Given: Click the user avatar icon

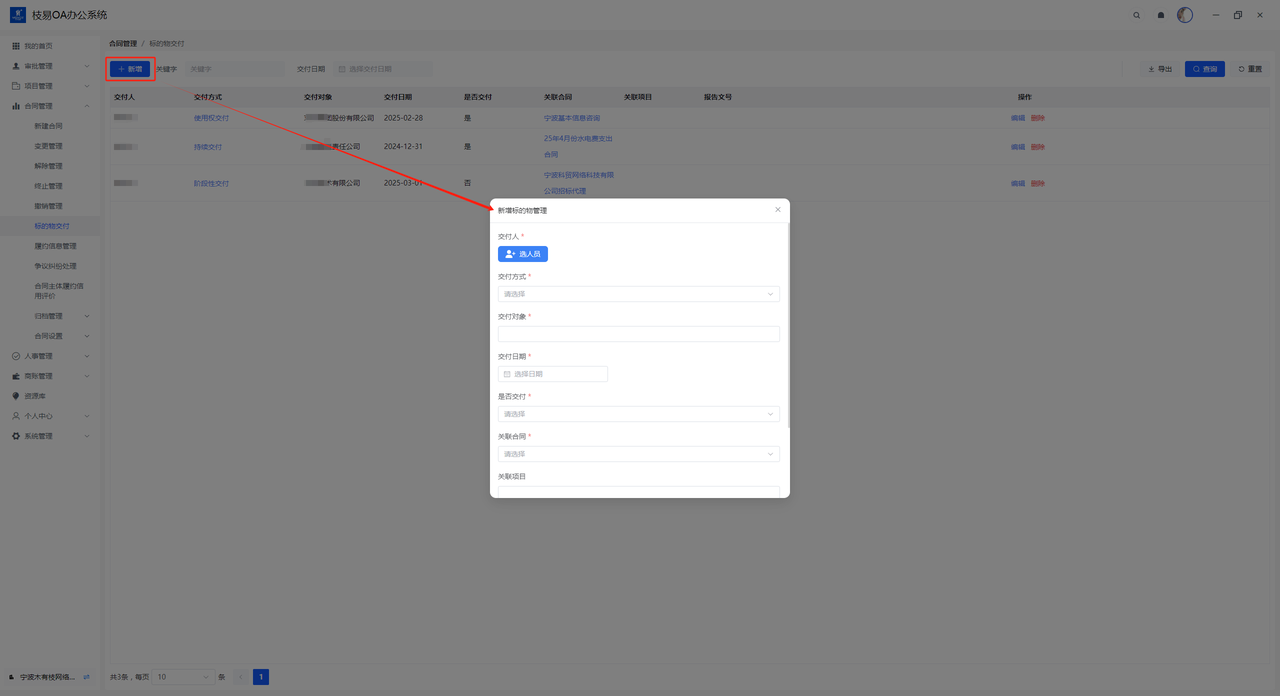Looking at the screenshot, I should click(1185, 15).
